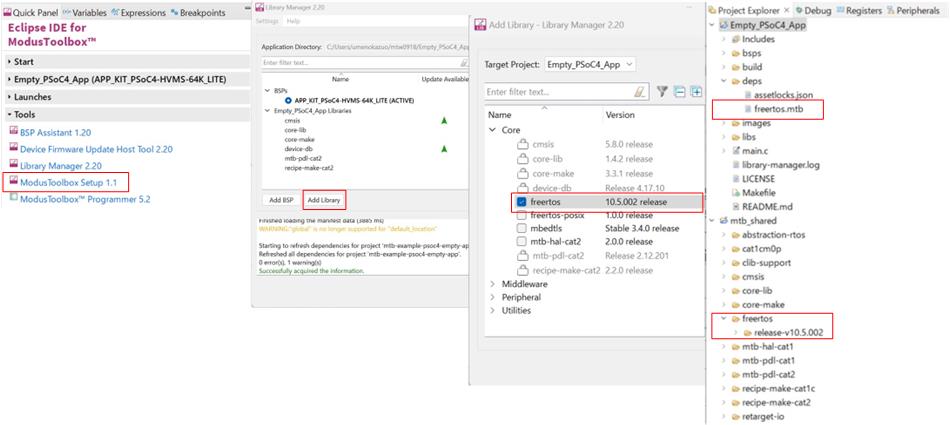Click the library-manager.log file icon
Screen dimensions: 950x425
click(x=737, y=165)
